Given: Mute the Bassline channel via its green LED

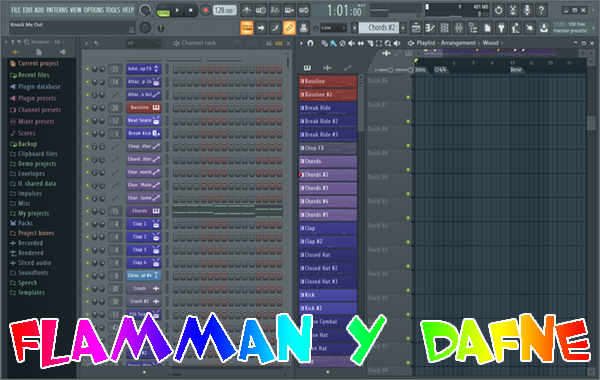Looking at the screenshot, I should click(x=88, y=108).
